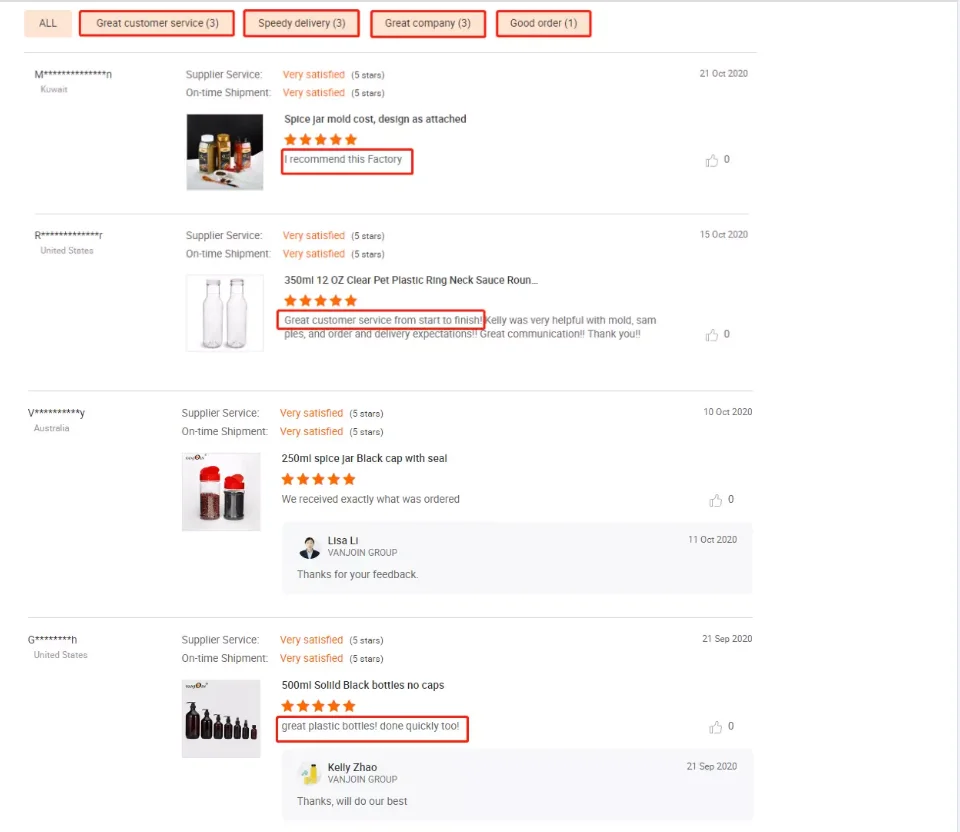
Task: Click thumbs-up on the 250ml spice jar review
Action: pyautogui.click(x=716, y=500)
